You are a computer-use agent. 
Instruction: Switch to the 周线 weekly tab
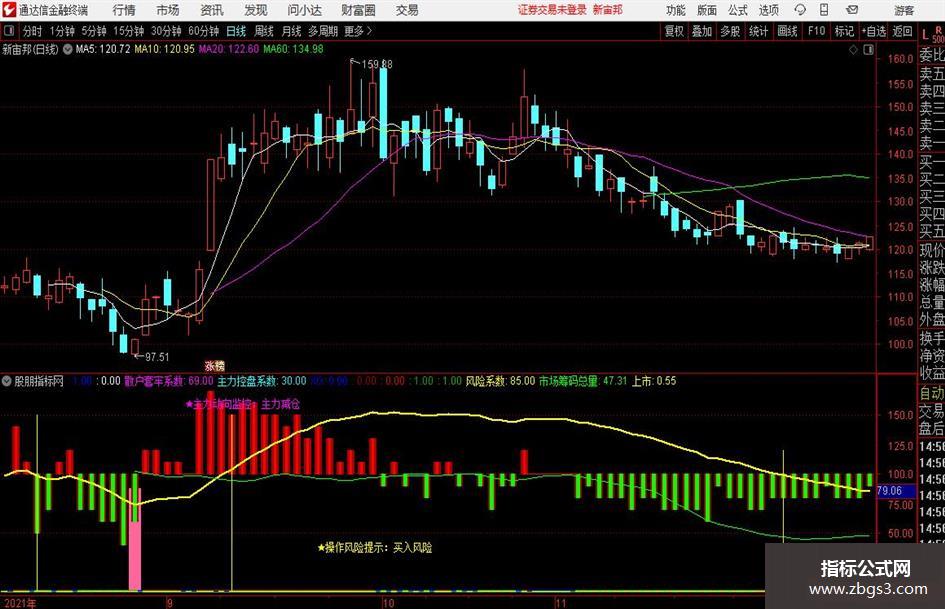click(x=264, y=31)
